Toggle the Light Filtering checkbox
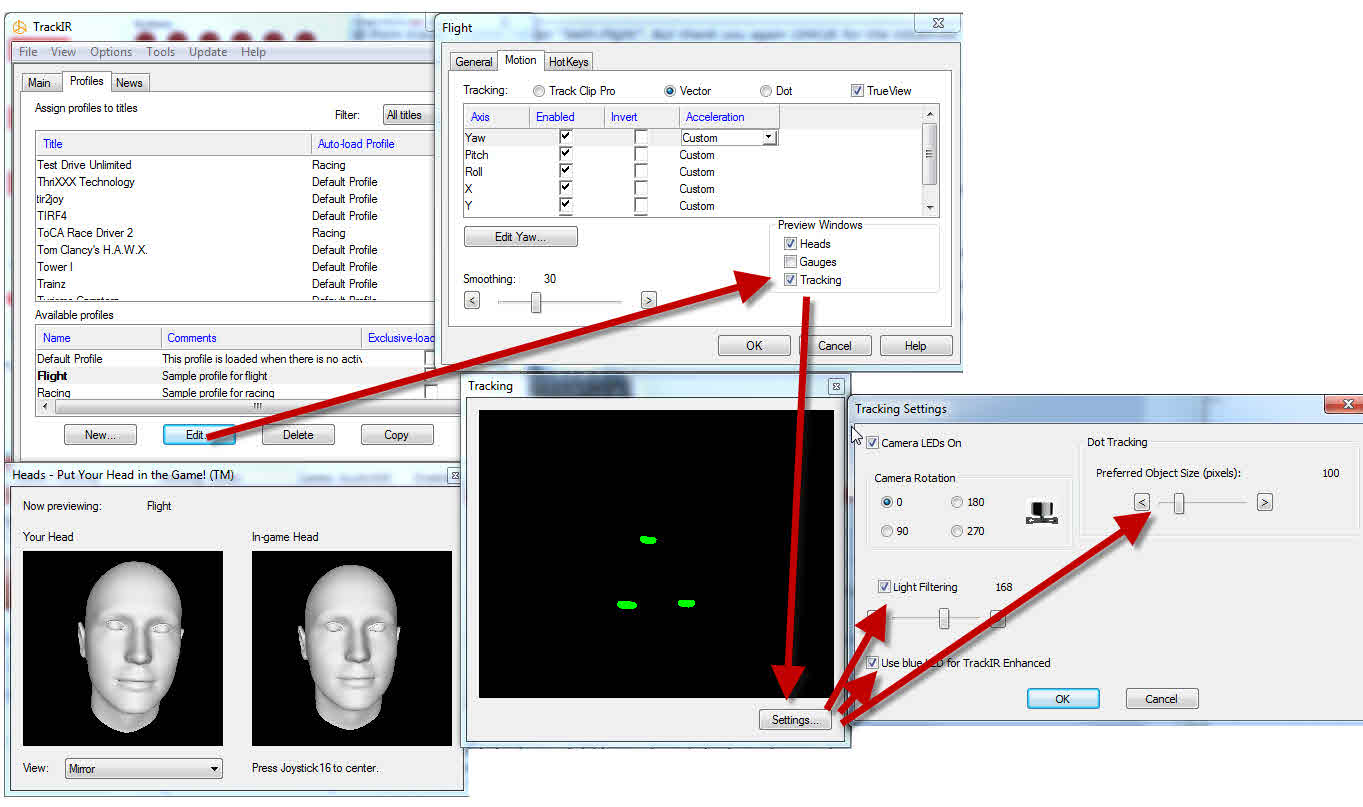This screenshot has width=1363, height=807. tap(884, 587)
